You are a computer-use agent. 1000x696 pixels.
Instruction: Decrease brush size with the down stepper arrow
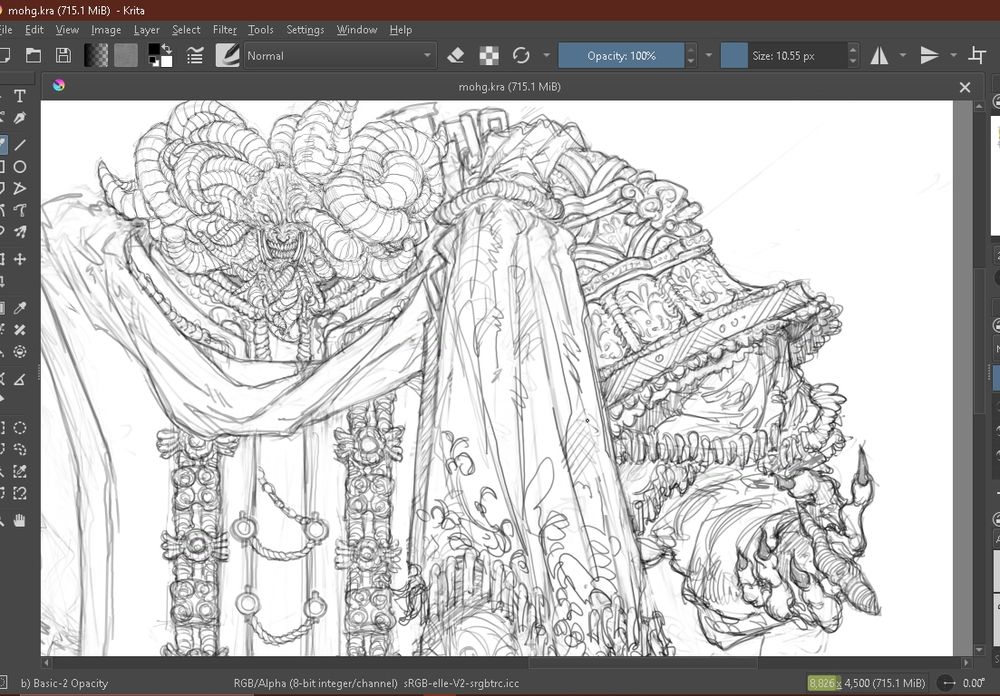tap(853, 62)
